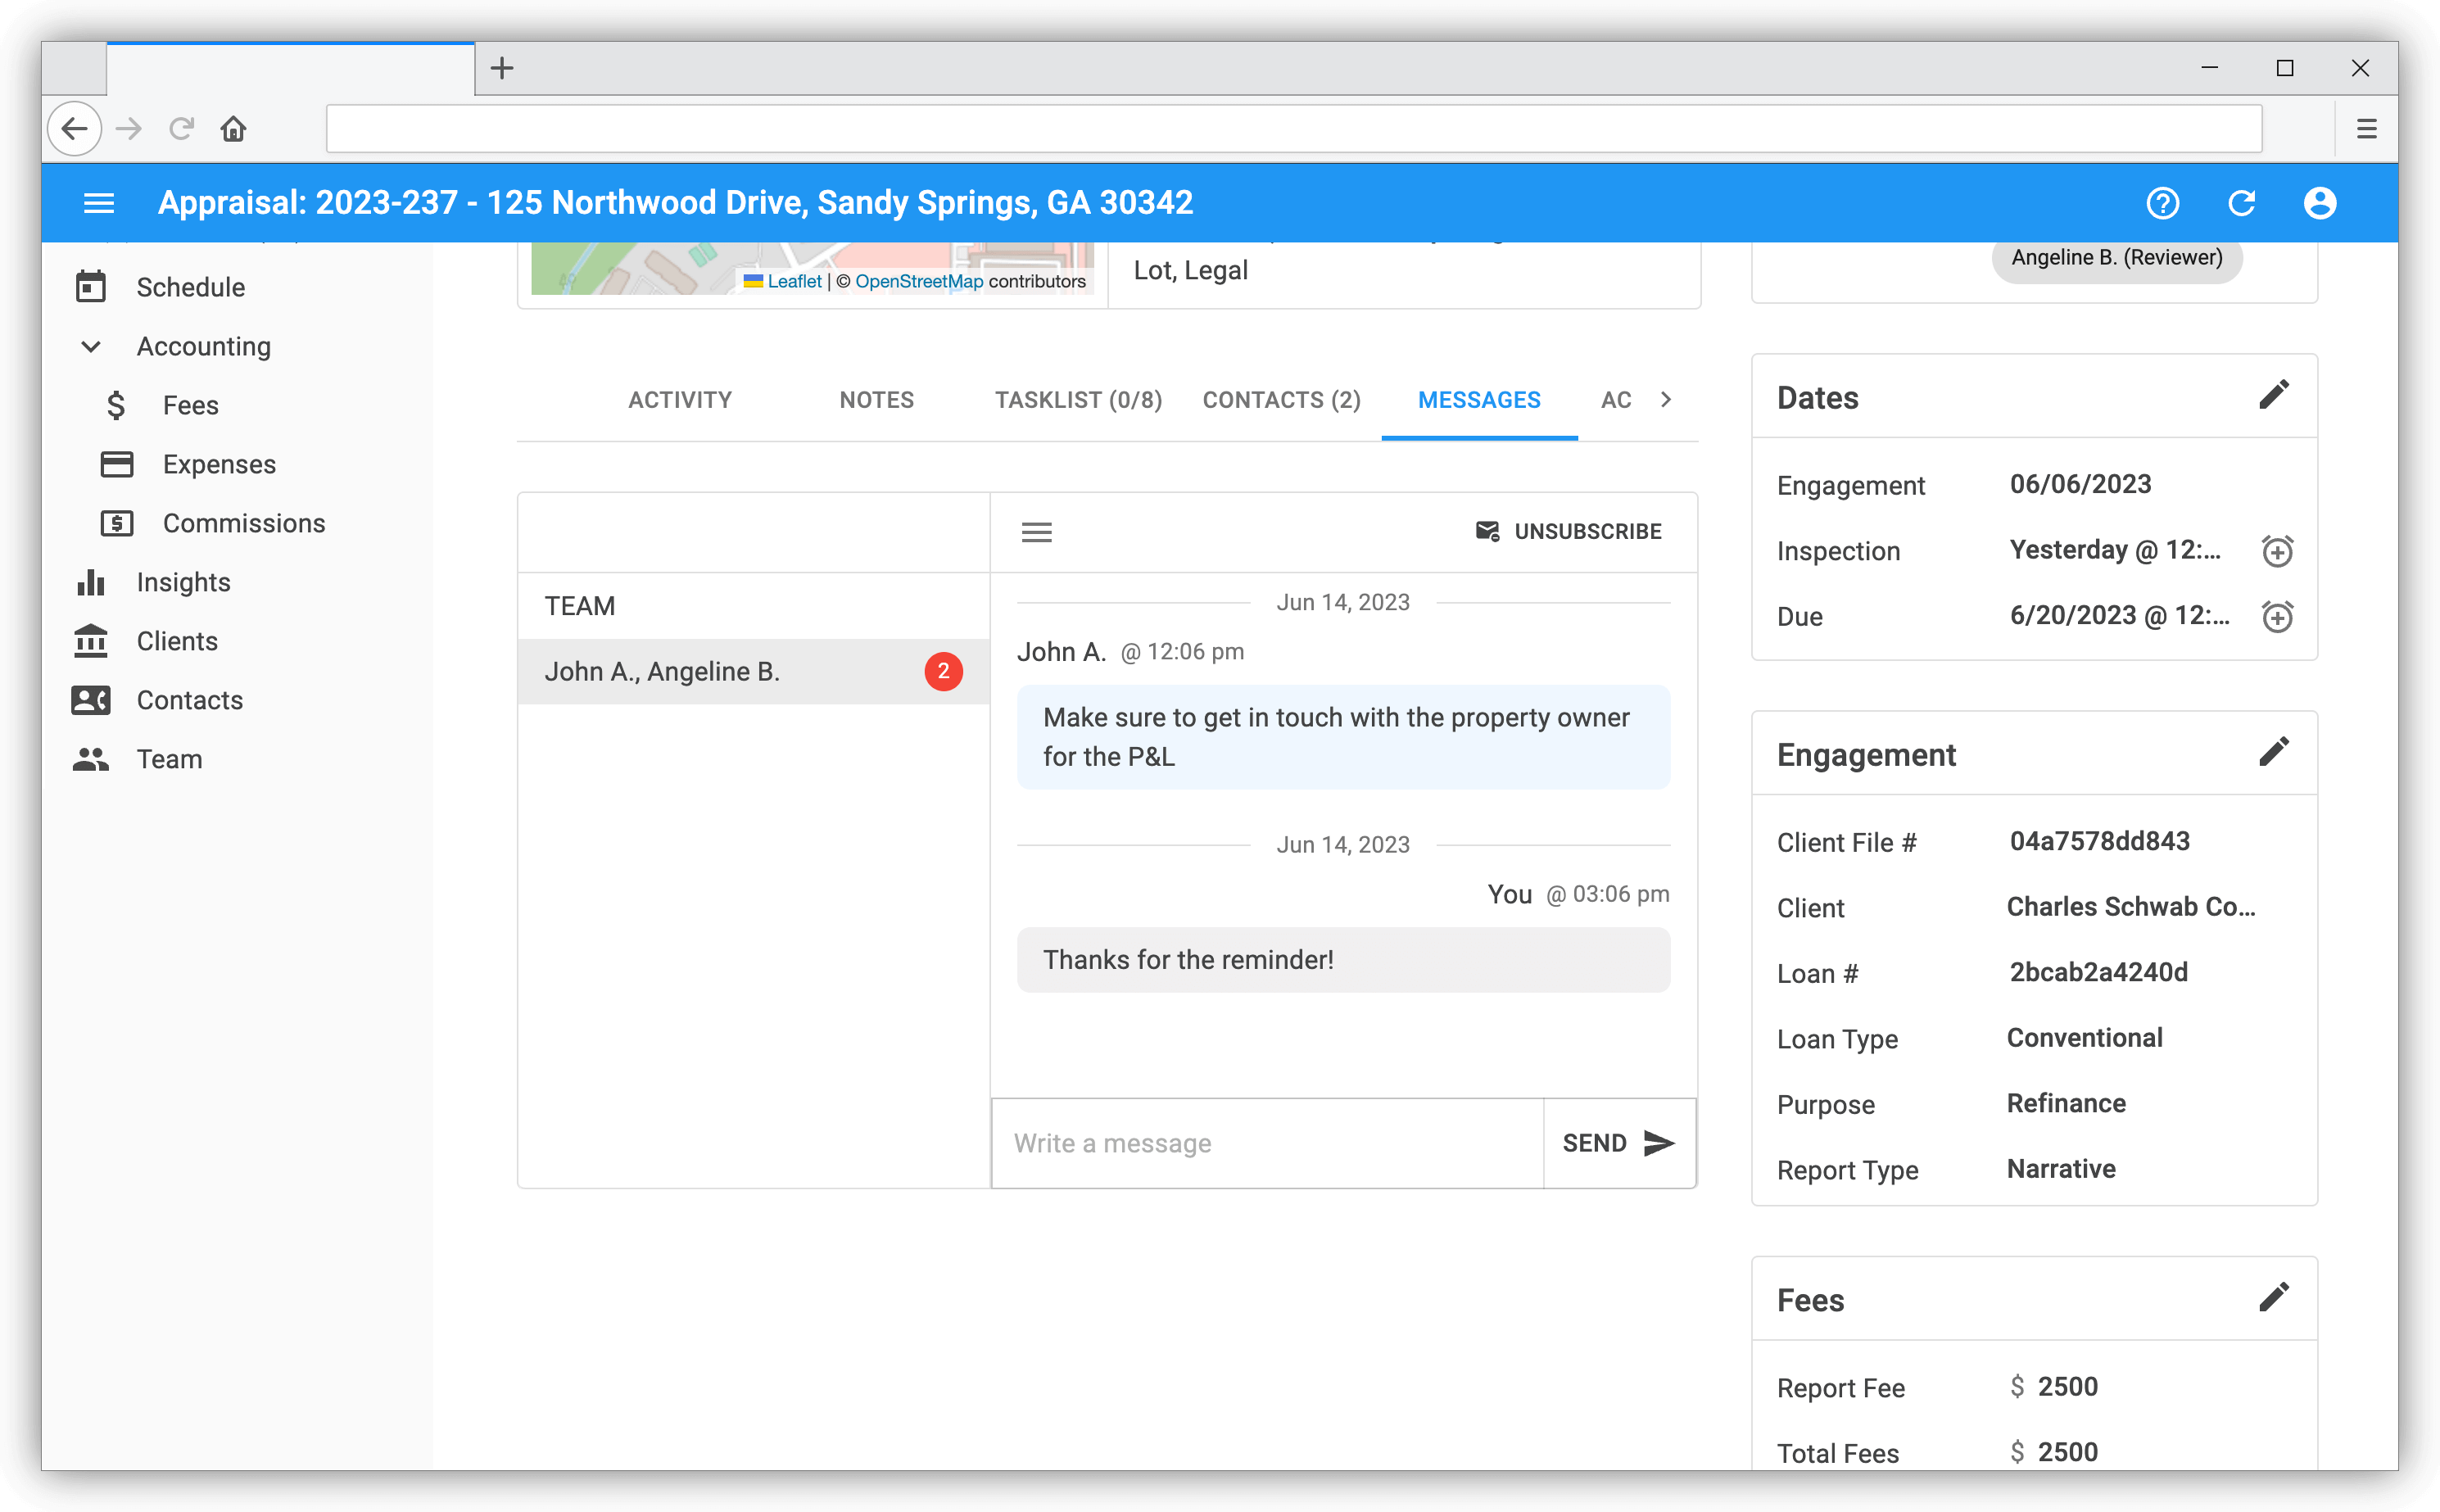
Task: Open the browser menu hamburger button
Action: coord(2366,129)
